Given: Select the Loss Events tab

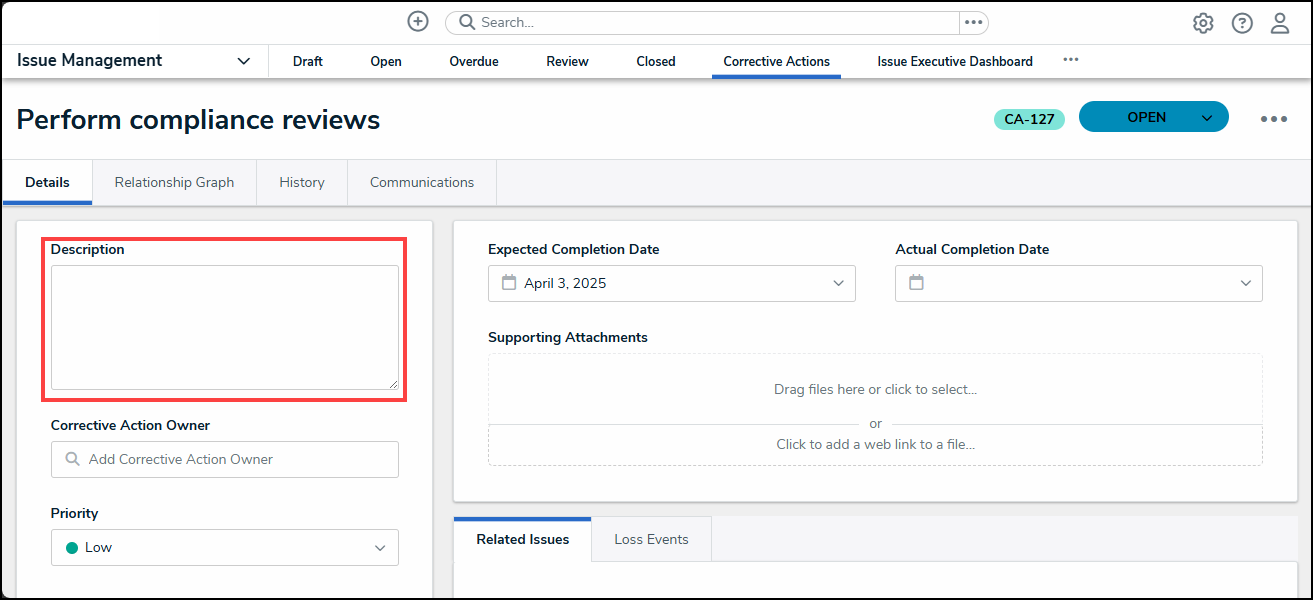Looking at the screenshot, I should click(651, 539).
